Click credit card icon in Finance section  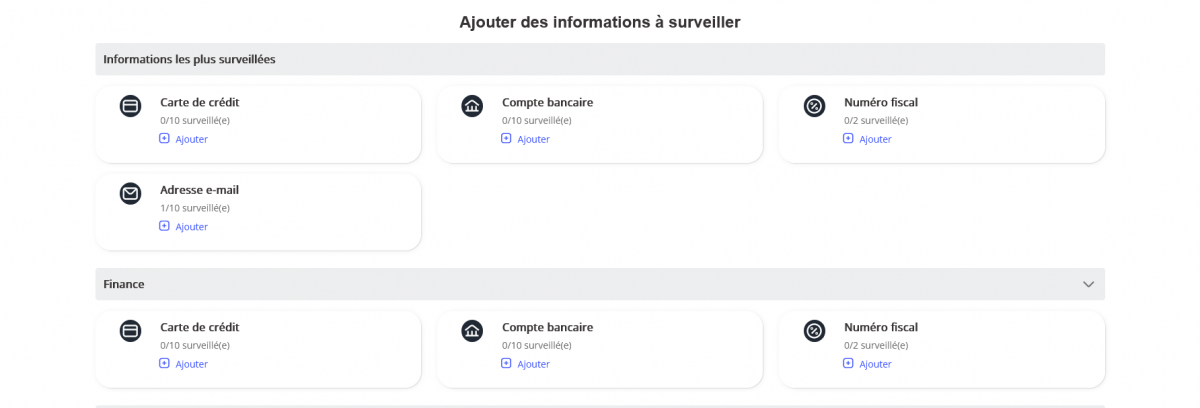(130, 331)
